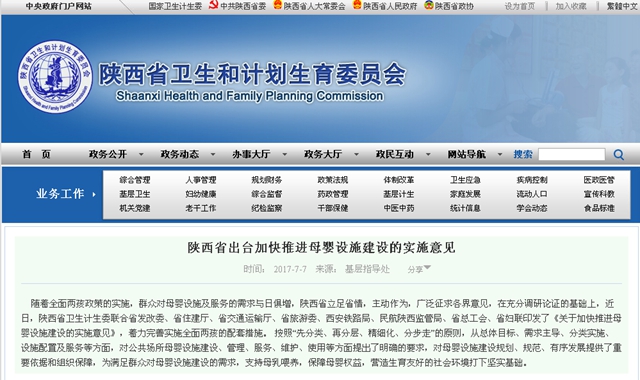Click 加入收藏 at the top

(x=571, y=6)
